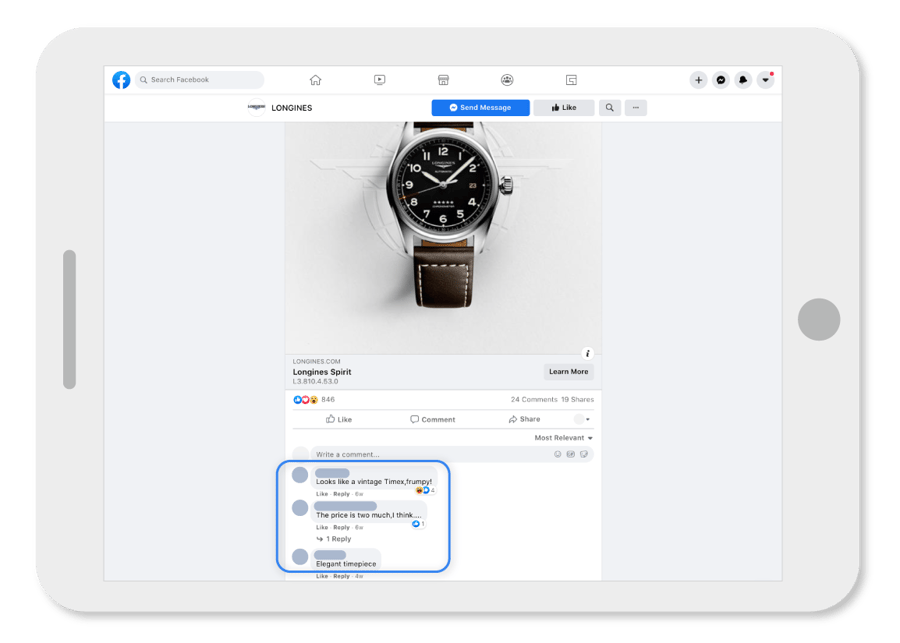Open the page more options ellipsis
The height and width of the screenshot is (643, 900).
635,107
